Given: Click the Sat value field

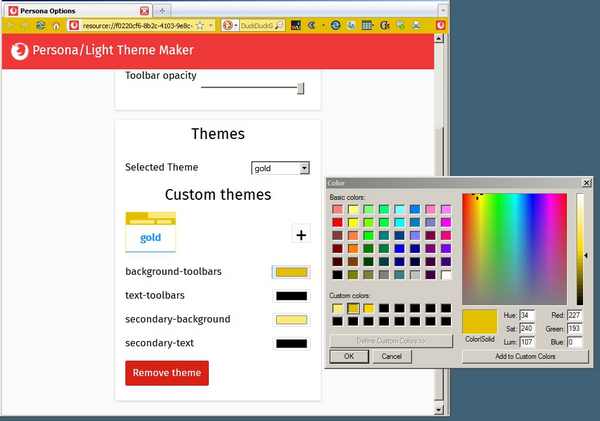Looking at the screenshot, I should (x=527, y=328).
